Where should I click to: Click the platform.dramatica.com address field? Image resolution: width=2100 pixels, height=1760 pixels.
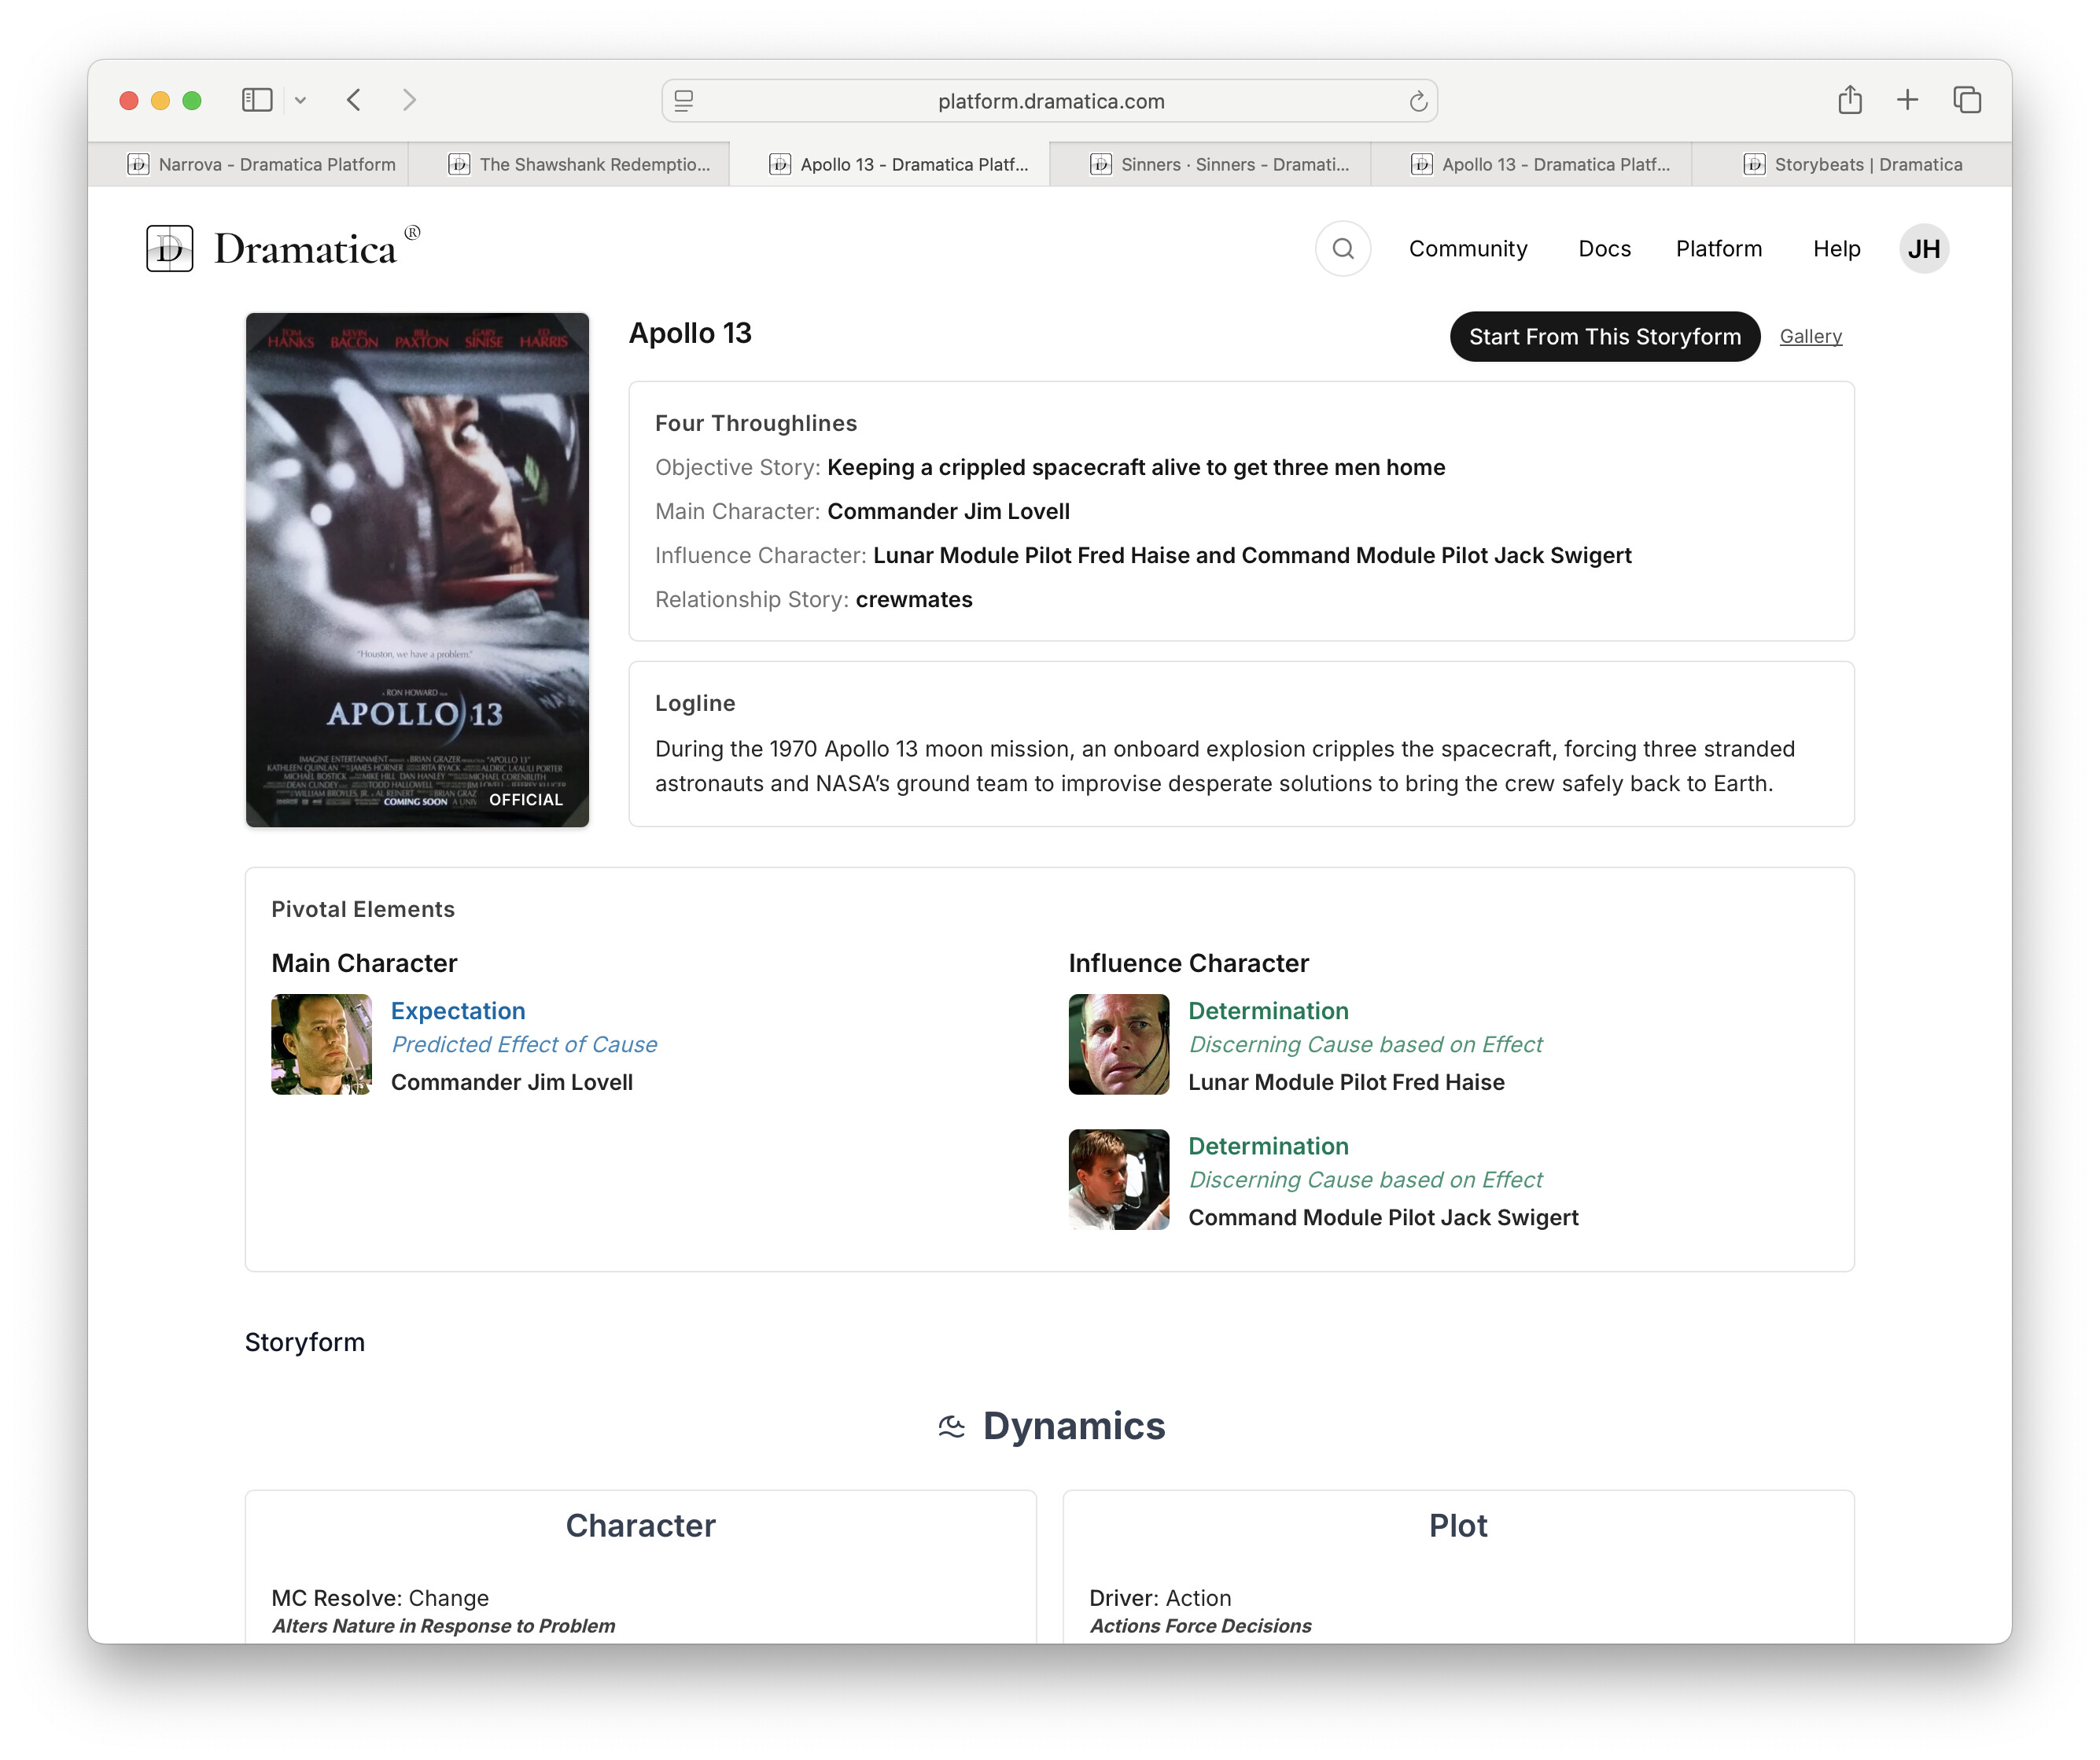pyautogui.click(x=1050, y=101)
